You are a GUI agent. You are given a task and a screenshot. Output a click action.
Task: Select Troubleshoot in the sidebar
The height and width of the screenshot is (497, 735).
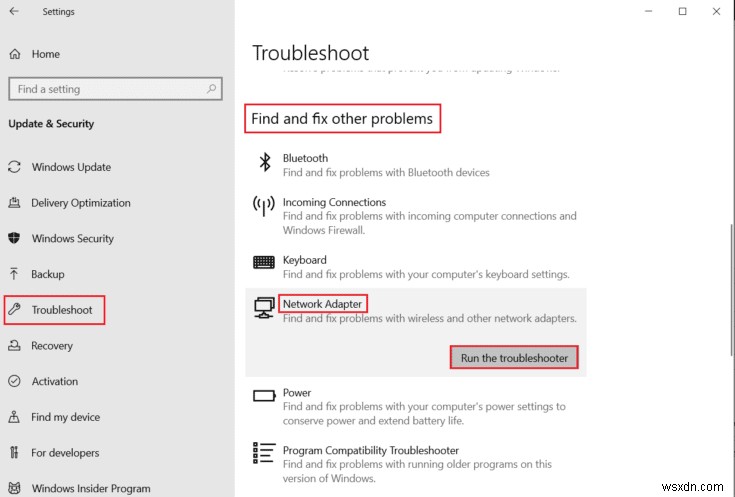61,310
